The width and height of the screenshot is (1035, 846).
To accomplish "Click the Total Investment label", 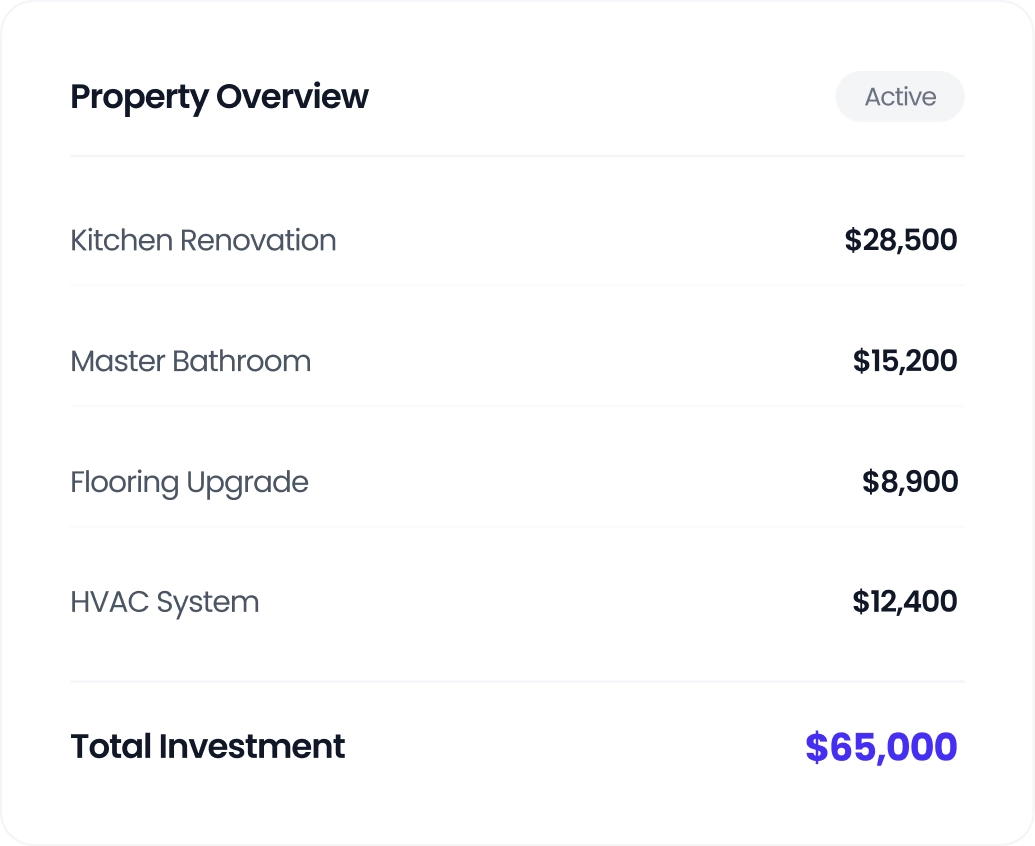I will [207, 746].
